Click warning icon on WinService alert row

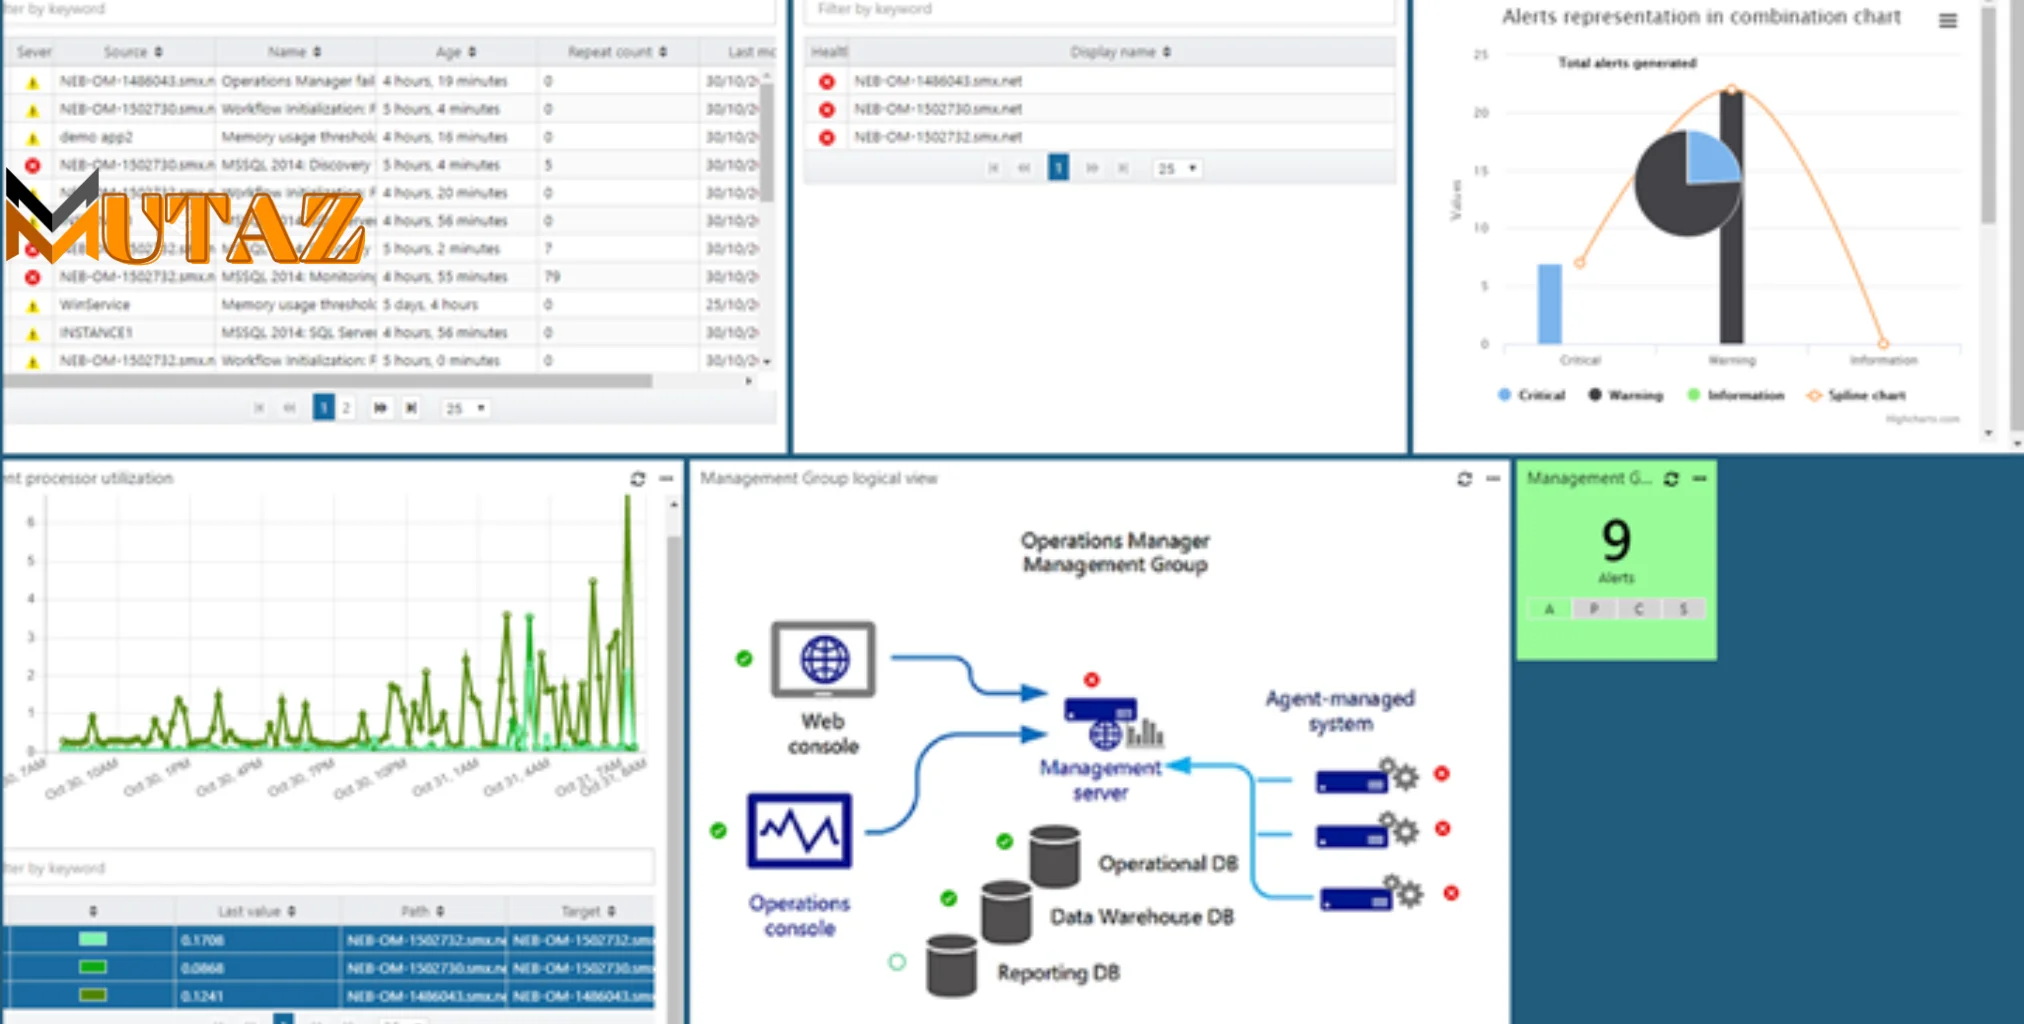pyautogui.click(x=33, y=306)
